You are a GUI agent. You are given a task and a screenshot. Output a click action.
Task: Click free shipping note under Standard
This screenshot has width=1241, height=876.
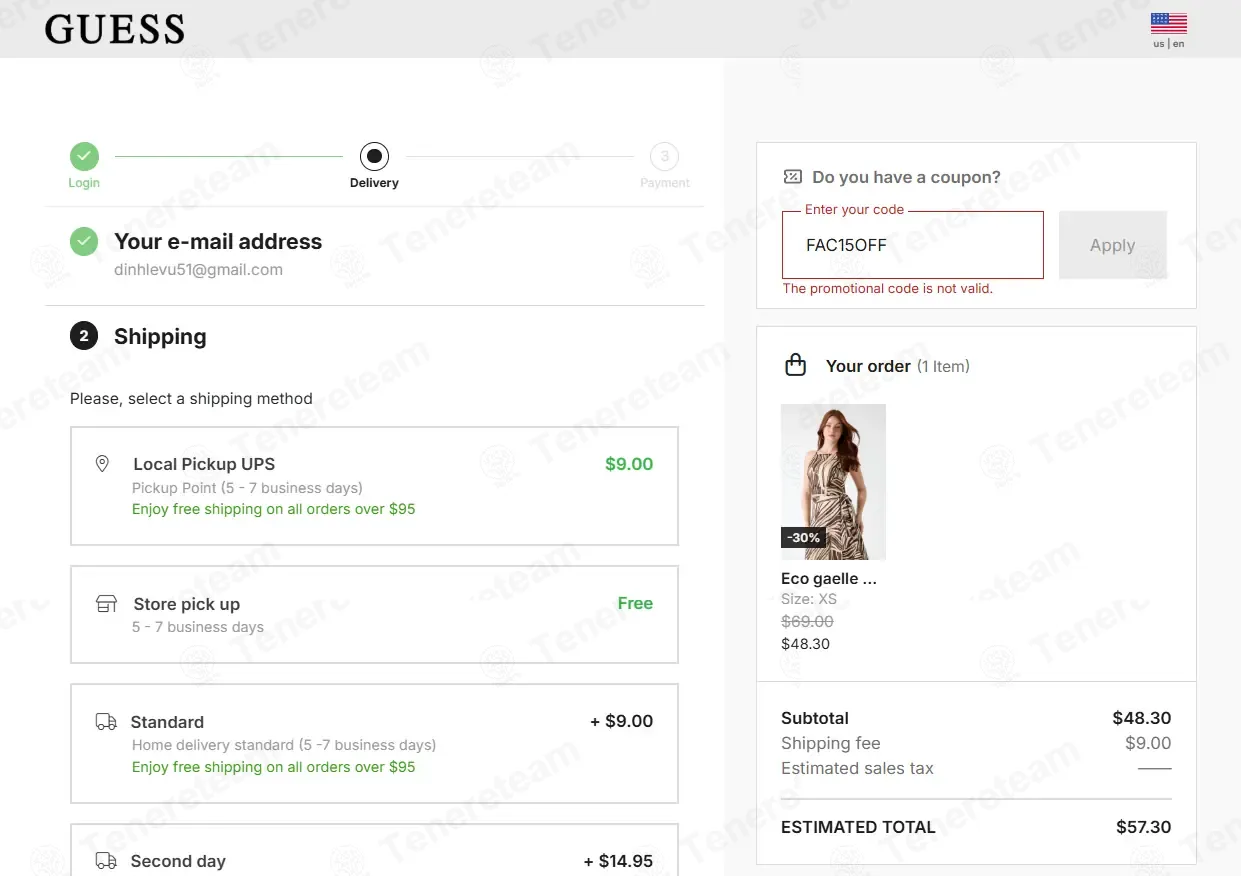[x=273, y=767]
